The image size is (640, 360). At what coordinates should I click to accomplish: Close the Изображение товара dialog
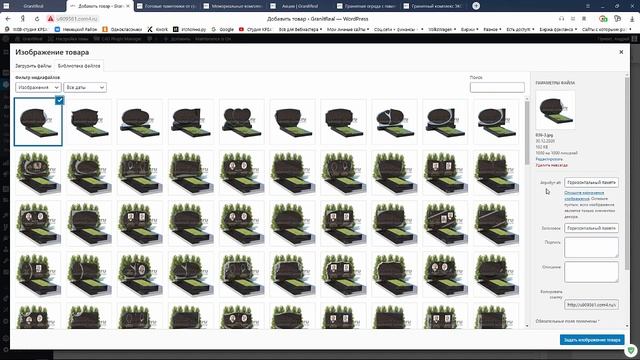point(621,52)
